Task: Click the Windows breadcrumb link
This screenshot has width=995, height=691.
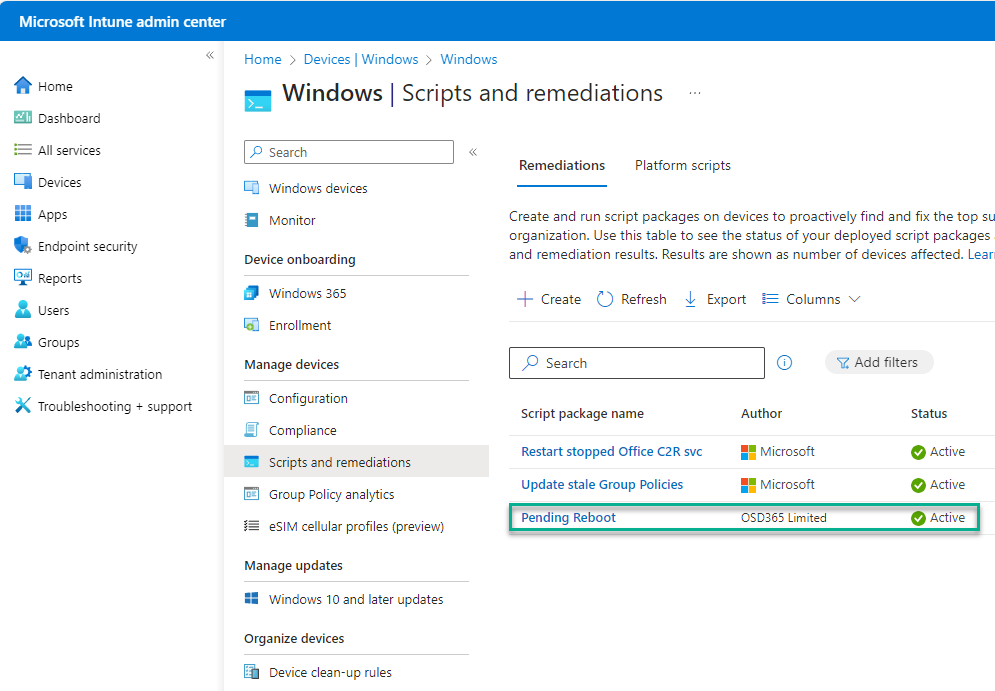Action: 469,59
